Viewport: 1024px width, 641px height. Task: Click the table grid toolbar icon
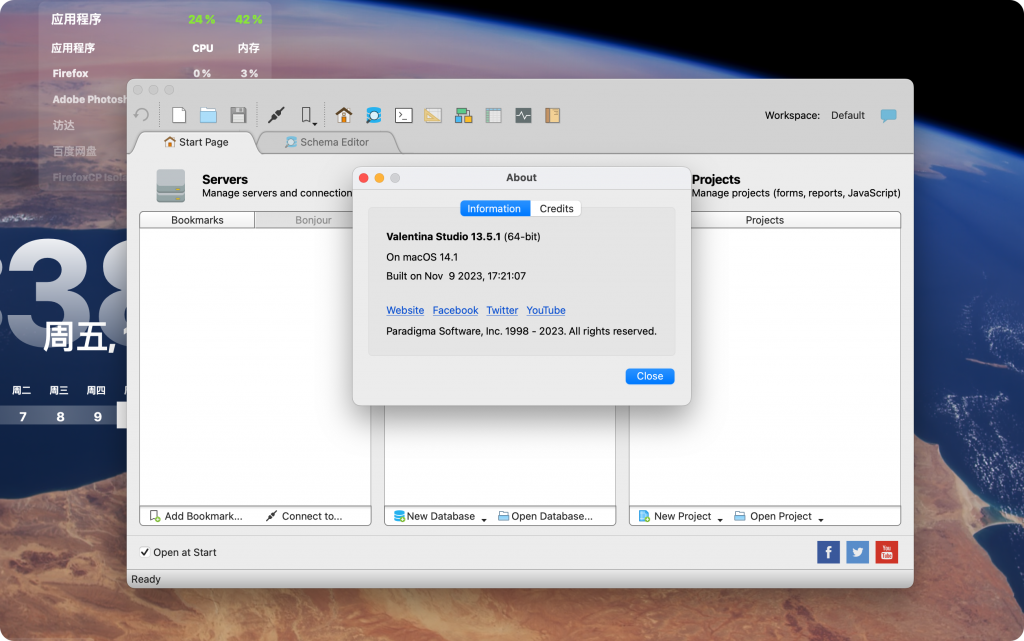point(493,114)
